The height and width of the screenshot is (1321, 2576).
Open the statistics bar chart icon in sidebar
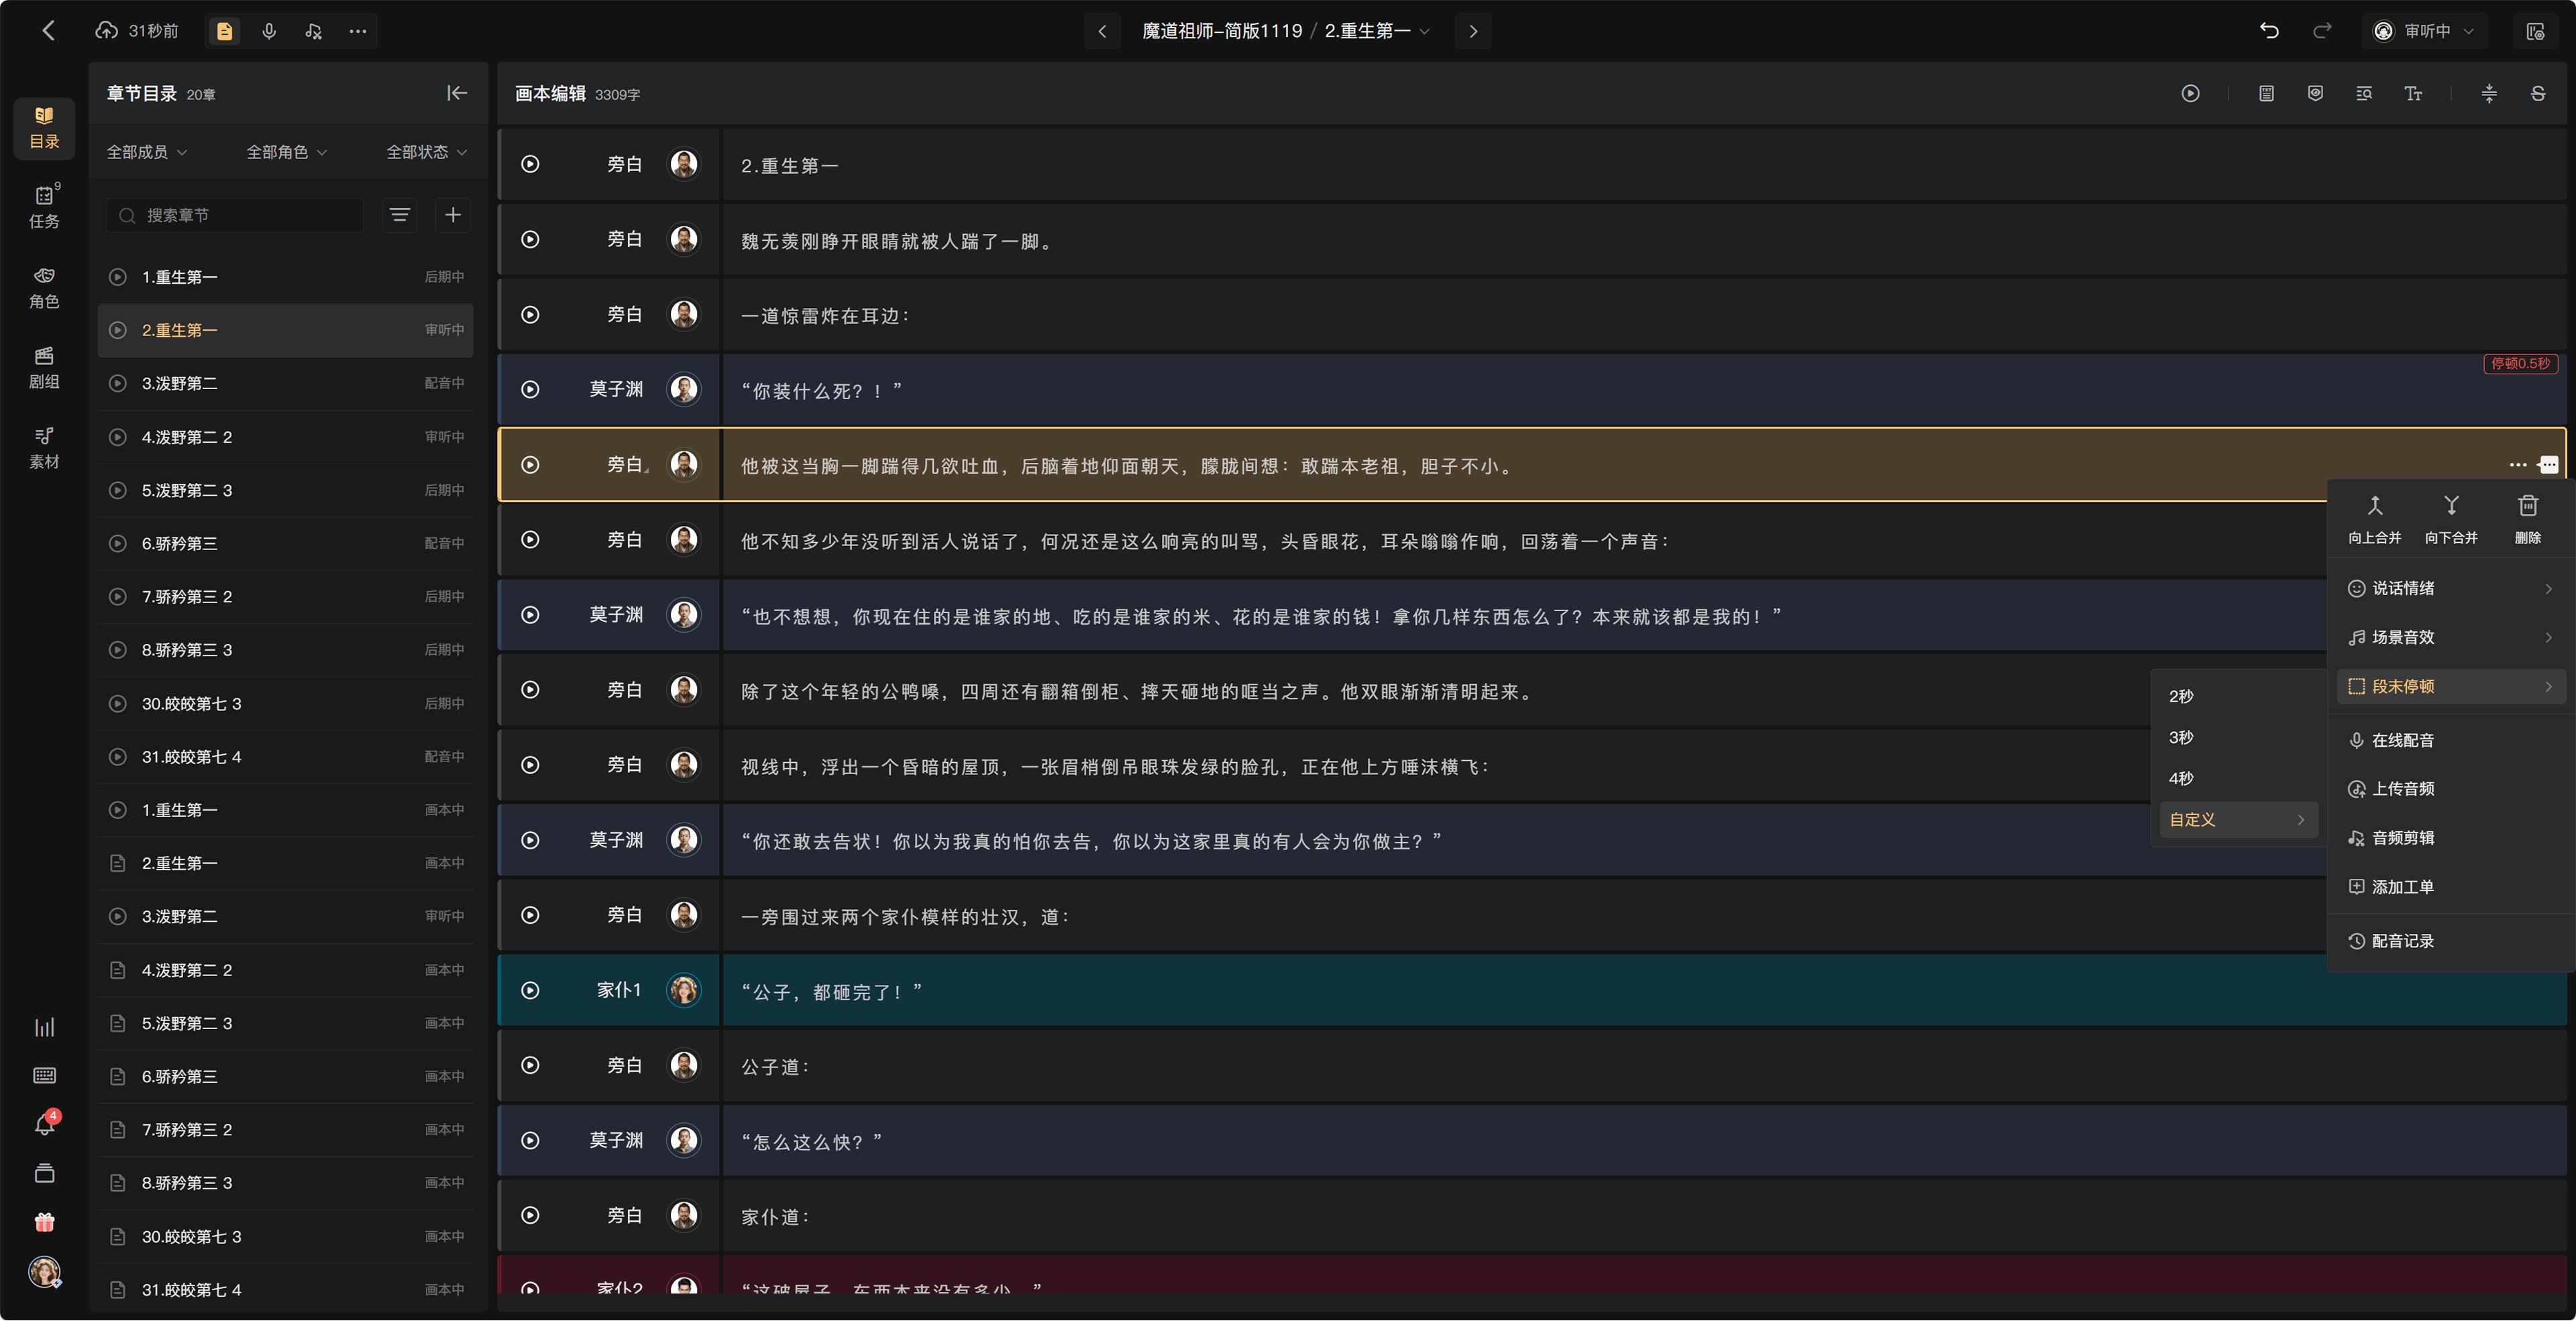point(44,1027)
